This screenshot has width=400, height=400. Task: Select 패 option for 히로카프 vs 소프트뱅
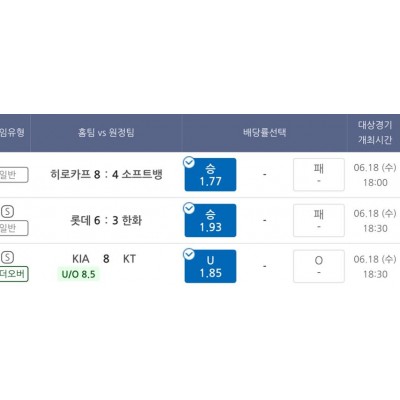[319, 175]
